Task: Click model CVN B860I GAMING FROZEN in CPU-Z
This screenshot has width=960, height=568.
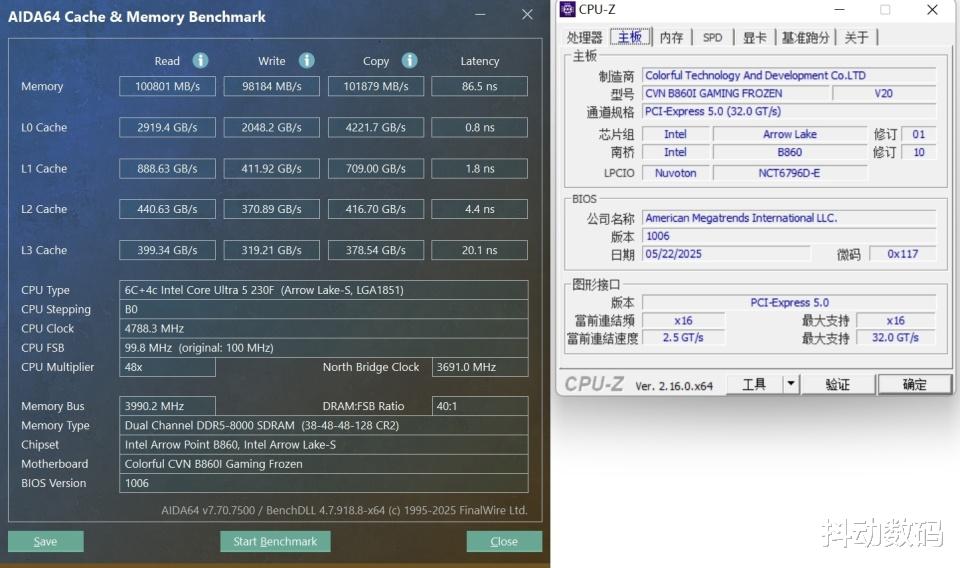Action: [x=735, y=93]
